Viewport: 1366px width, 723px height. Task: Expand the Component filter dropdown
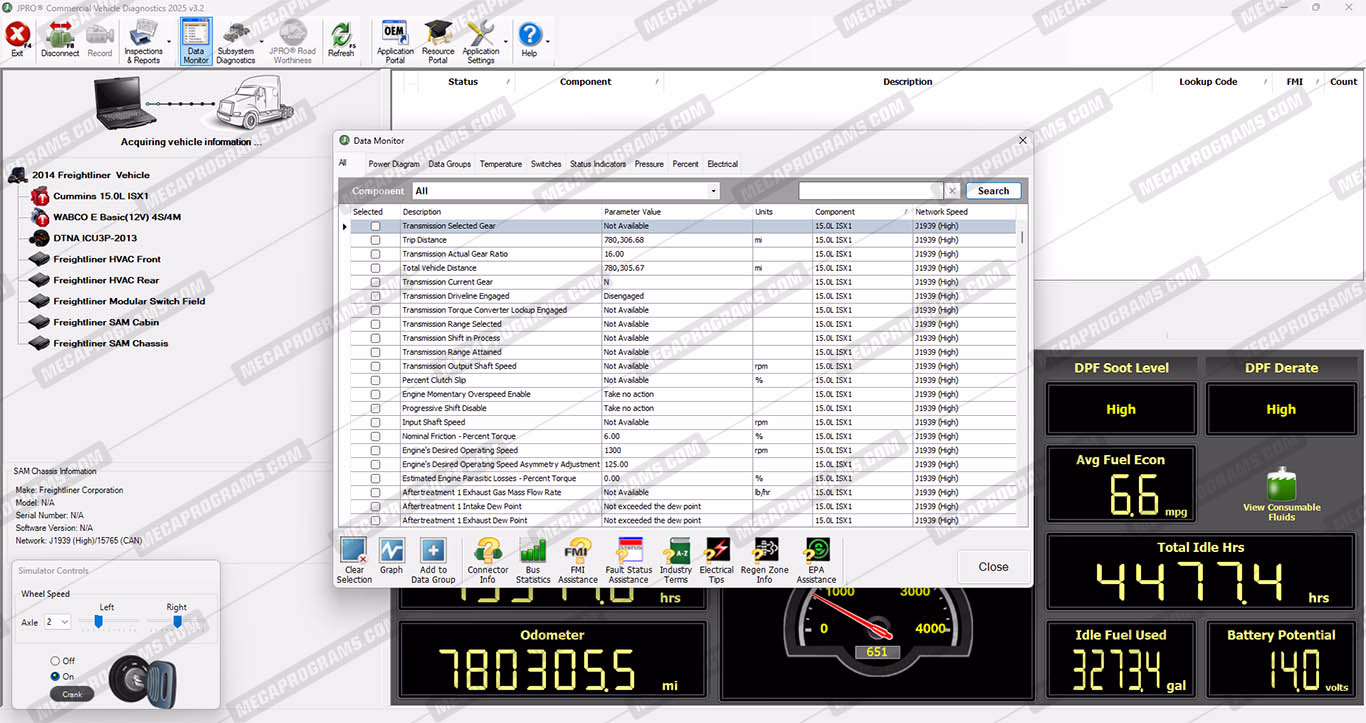(713, 191)
